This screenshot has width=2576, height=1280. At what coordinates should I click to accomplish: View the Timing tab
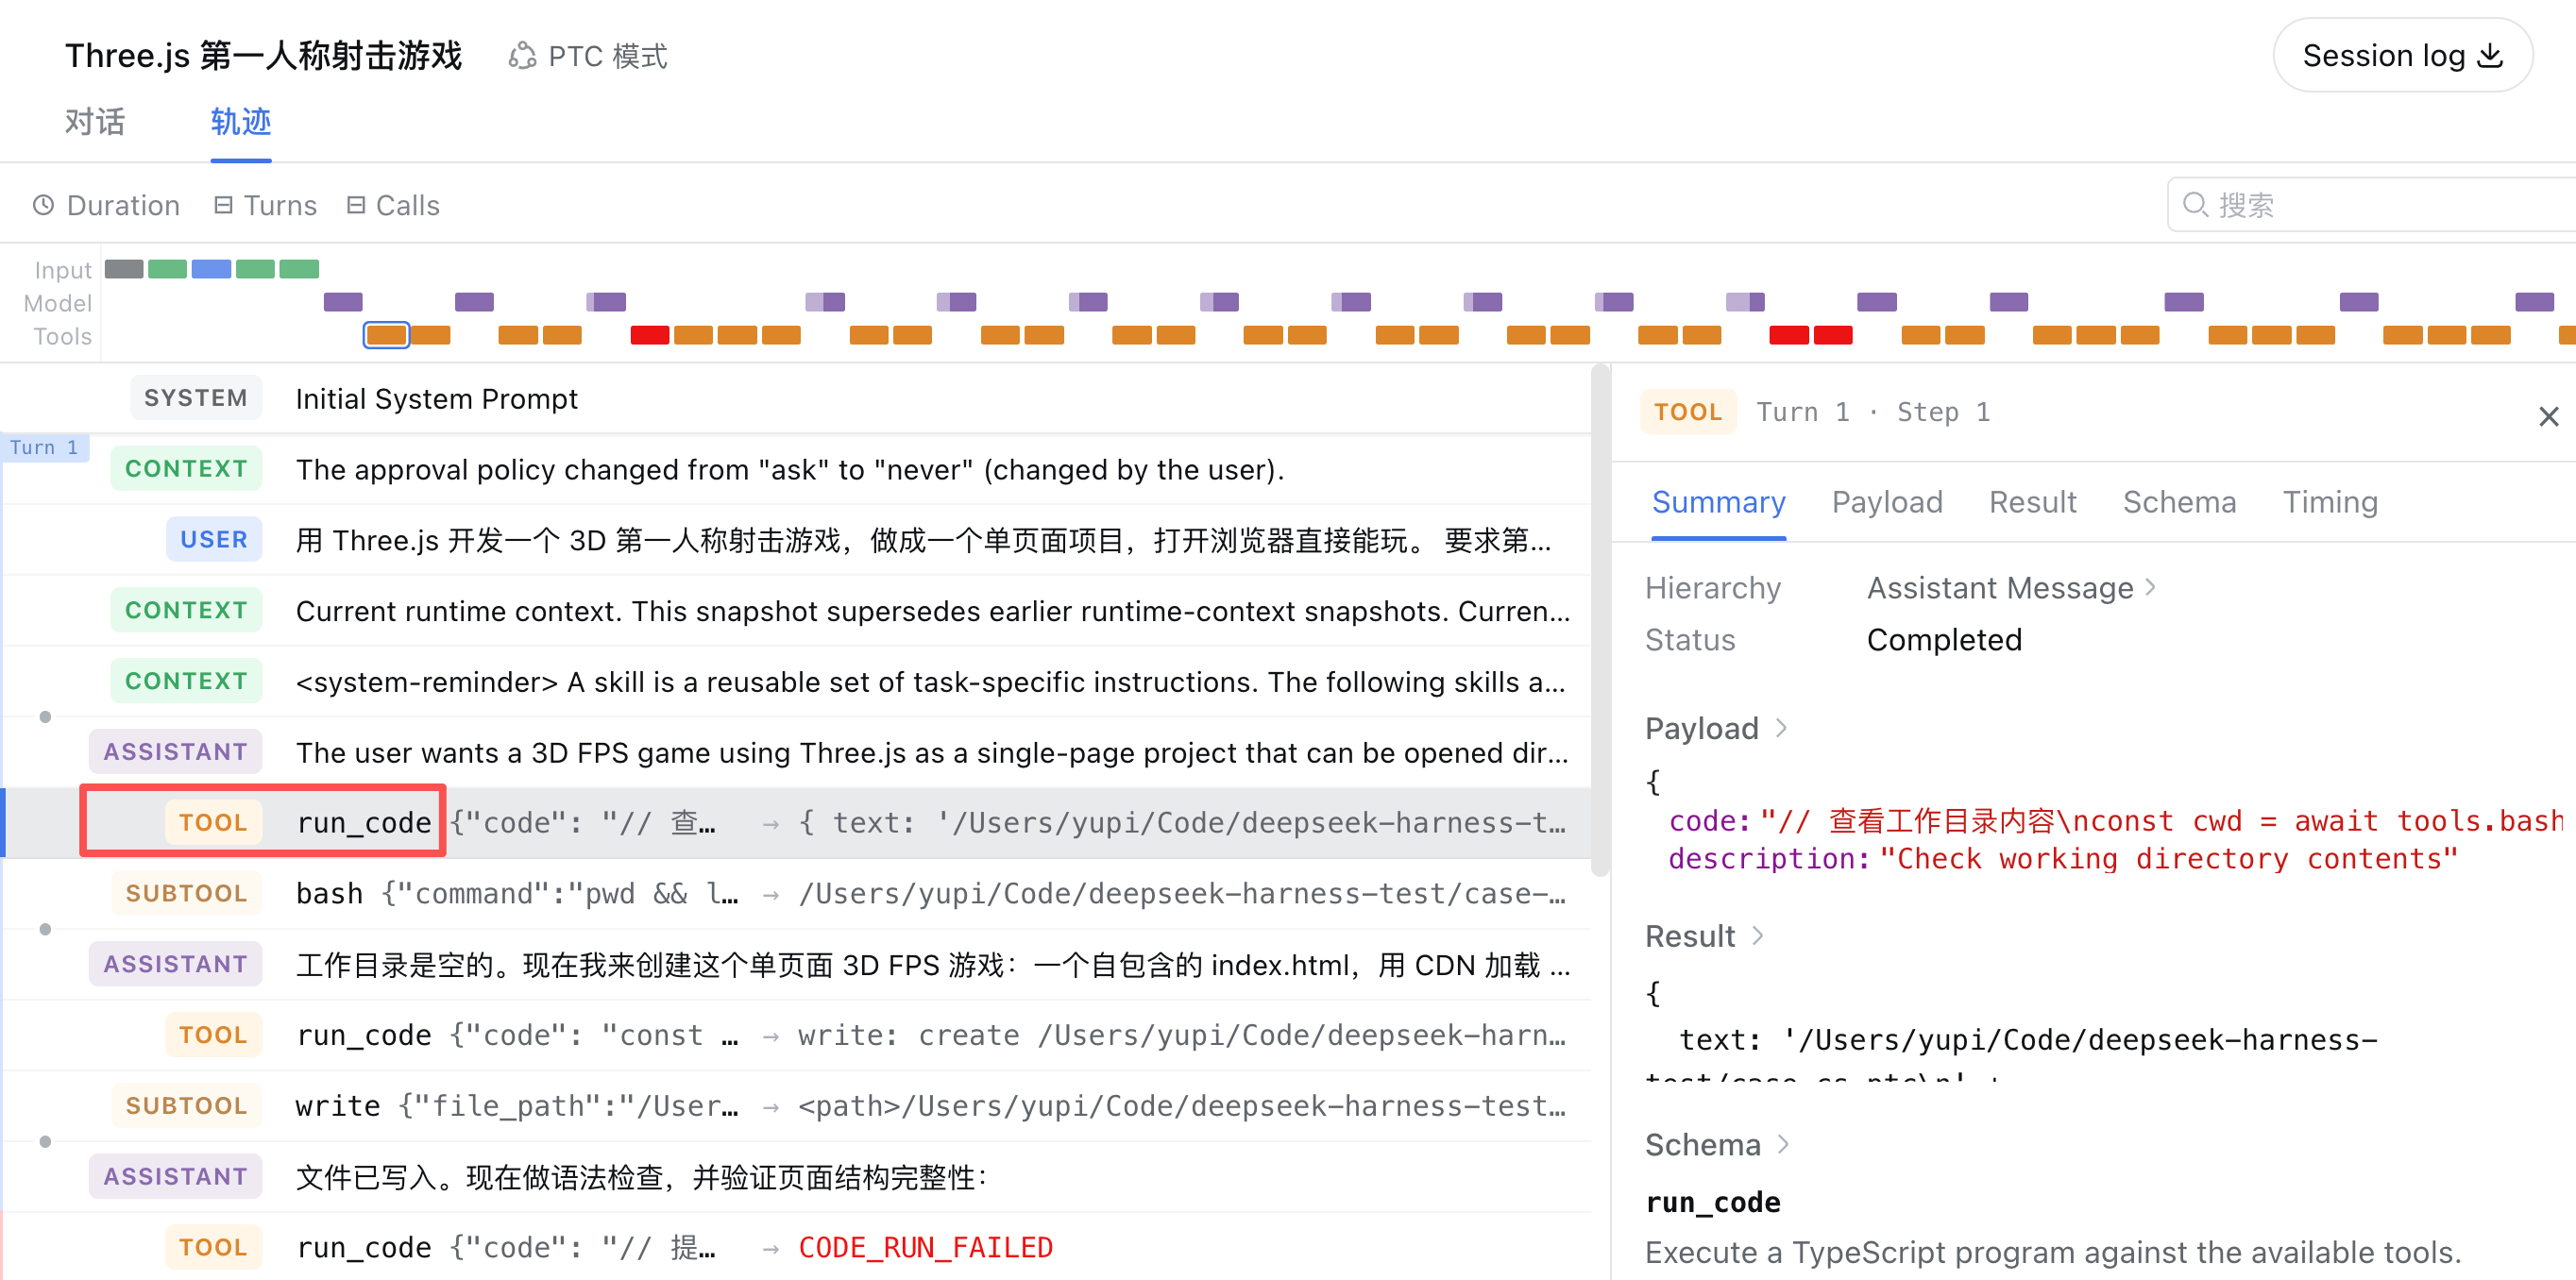pos(2330,502)
